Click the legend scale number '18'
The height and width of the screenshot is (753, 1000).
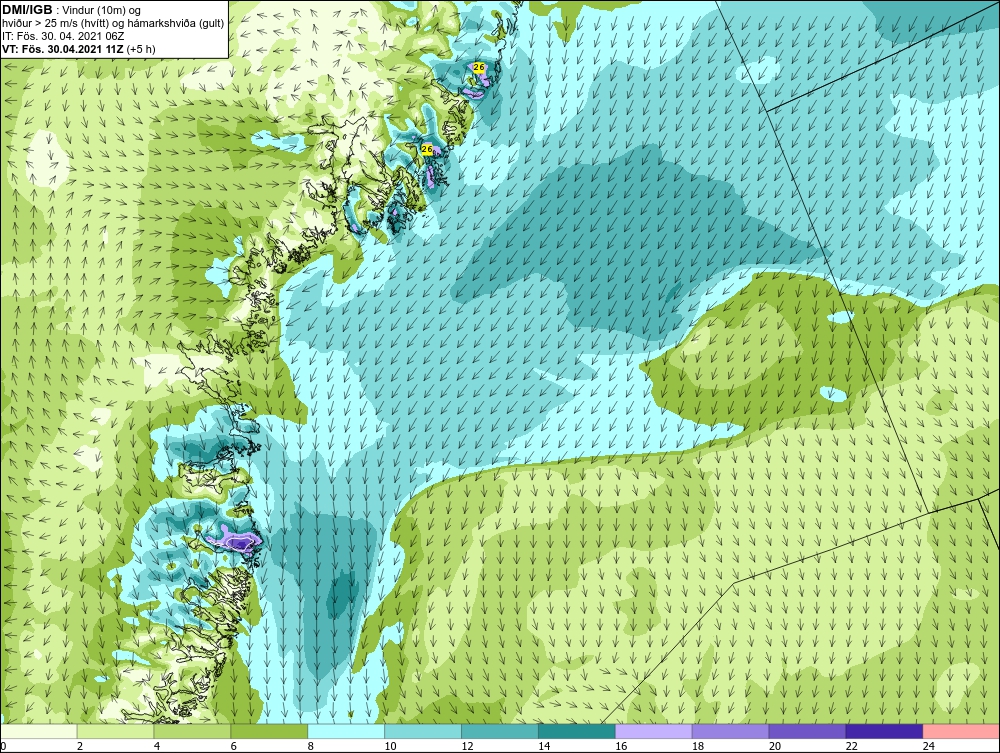(698, 746)
